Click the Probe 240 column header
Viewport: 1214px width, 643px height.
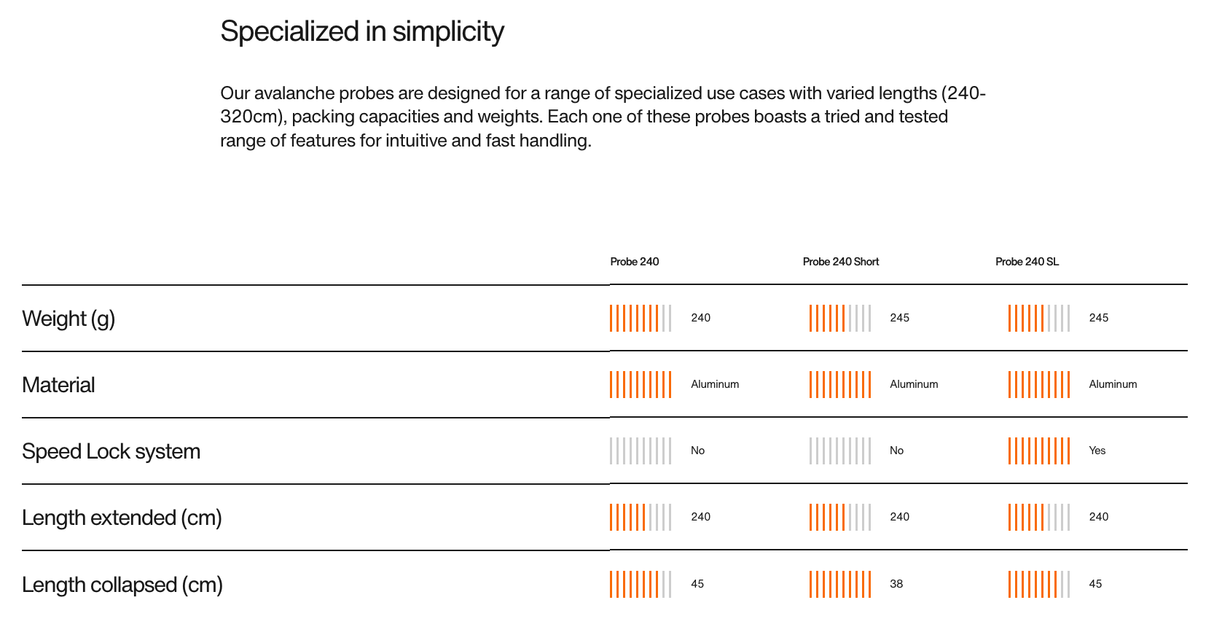634,262
